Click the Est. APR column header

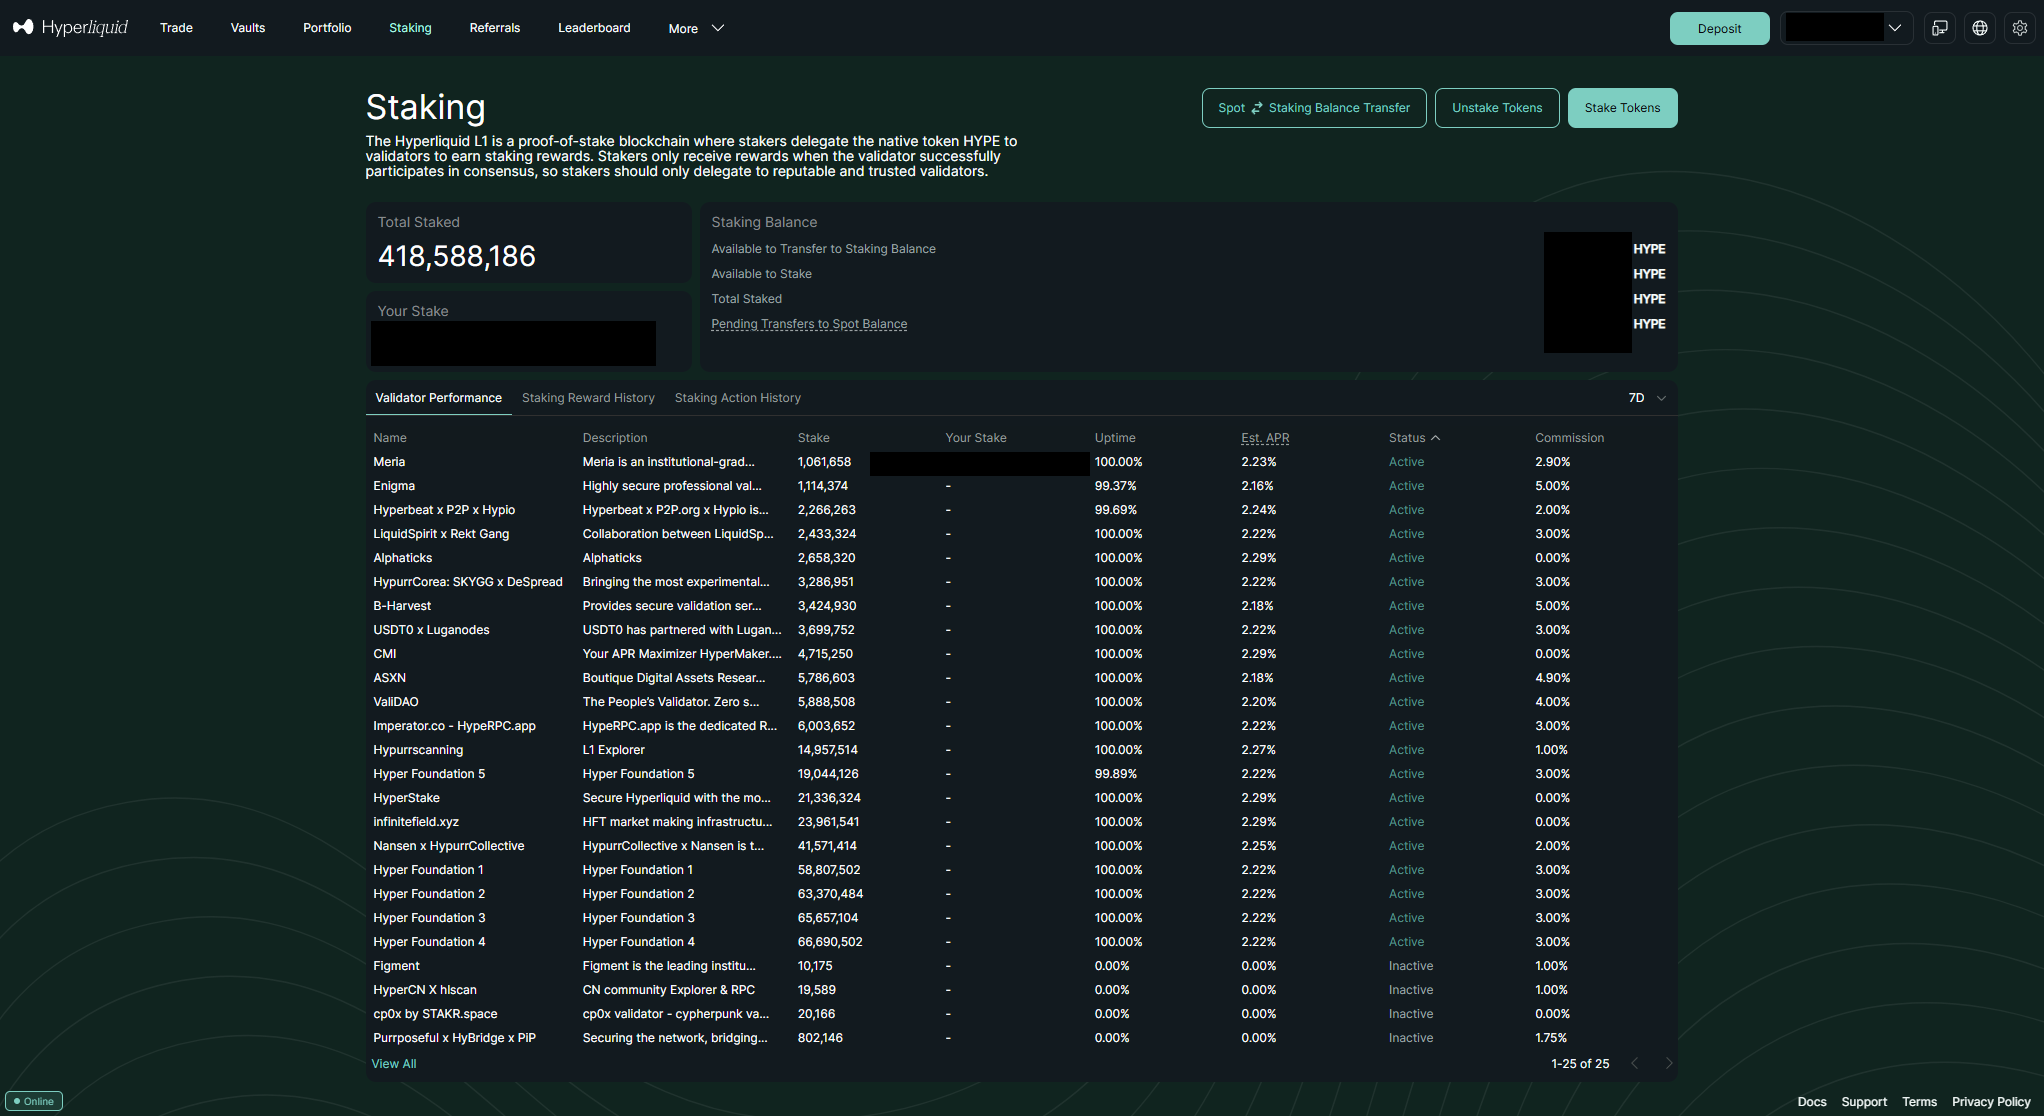click(x=1265, y=438)
